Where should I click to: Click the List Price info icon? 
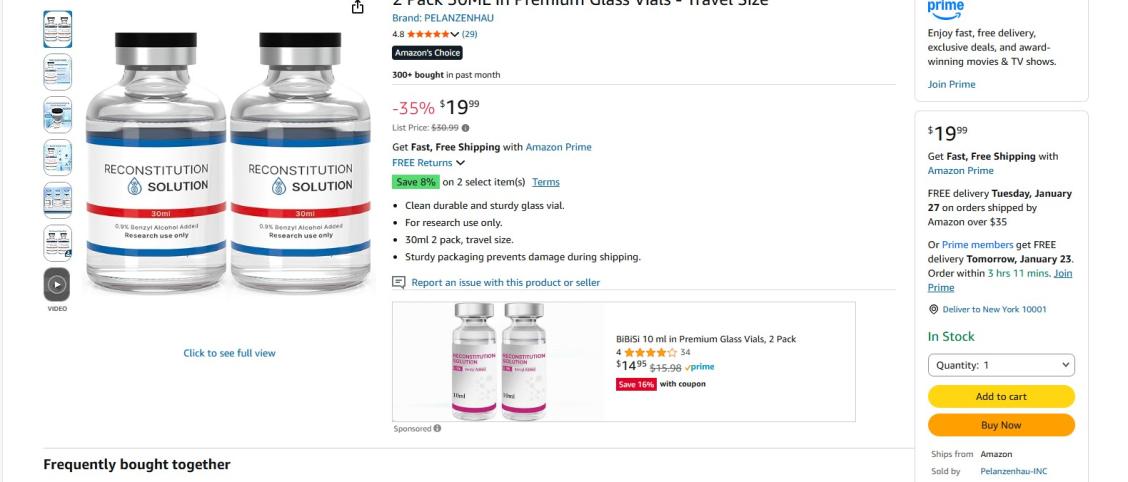[x=465, y=128]
